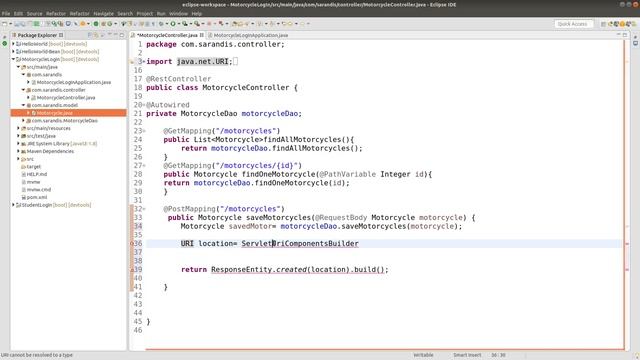Open the Search menu

coord(125,13)
